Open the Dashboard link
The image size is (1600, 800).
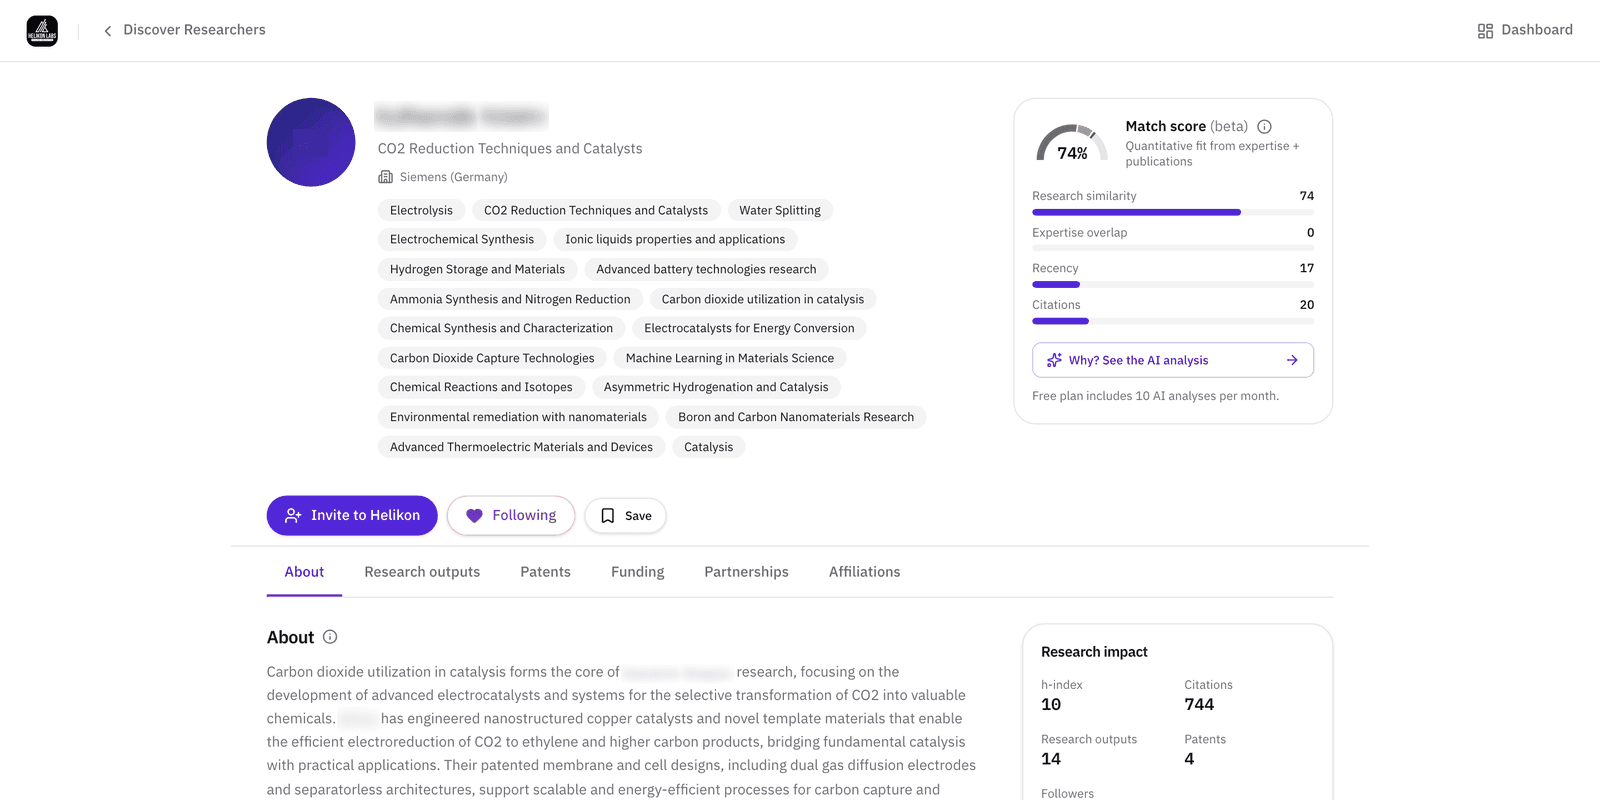(x=1525, y=30)
